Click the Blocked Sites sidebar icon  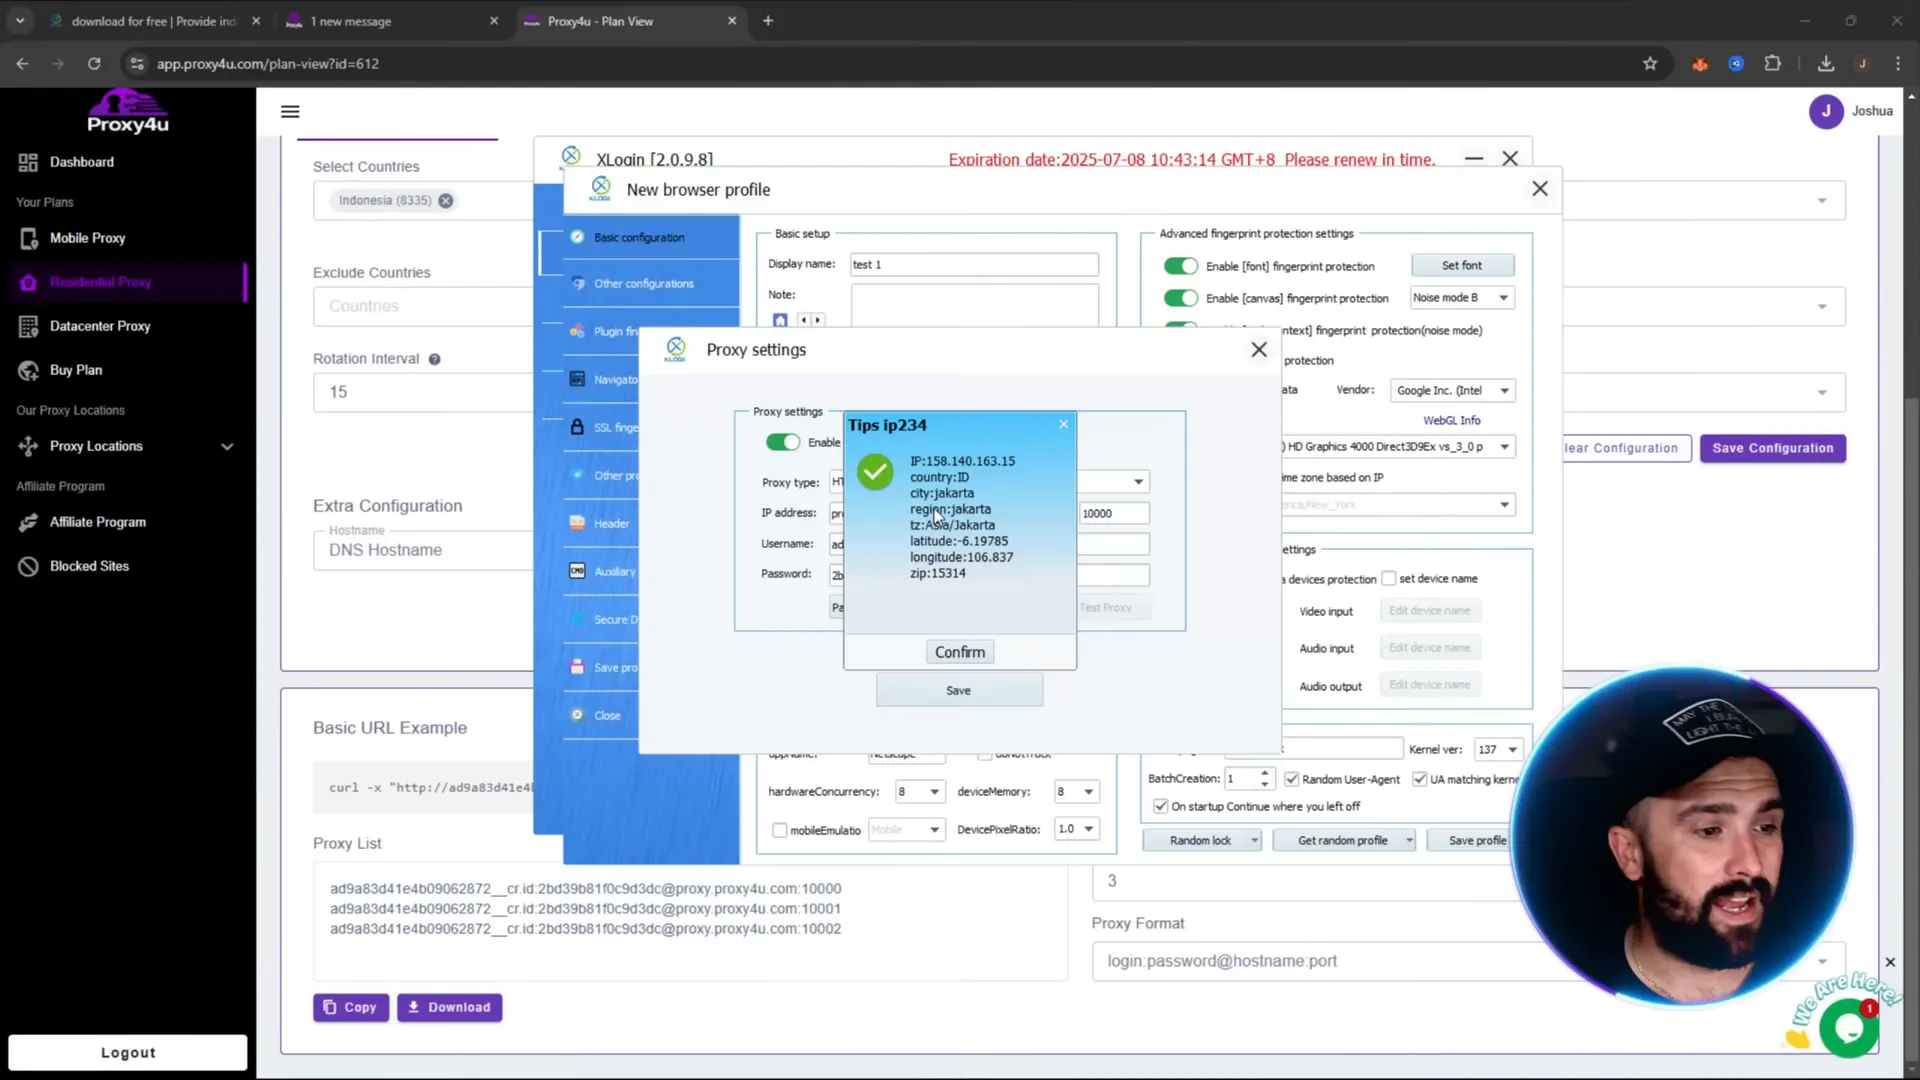[28, 566]
